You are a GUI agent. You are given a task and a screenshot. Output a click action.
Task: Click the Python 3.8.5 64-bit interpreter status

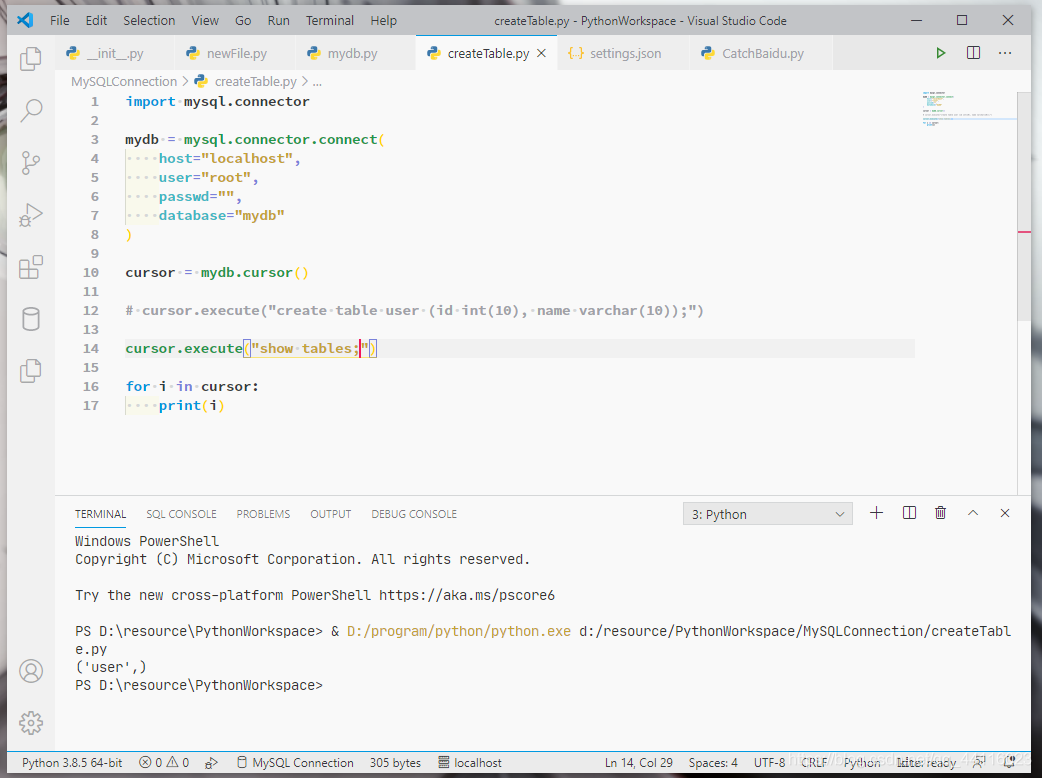[72, 763]
